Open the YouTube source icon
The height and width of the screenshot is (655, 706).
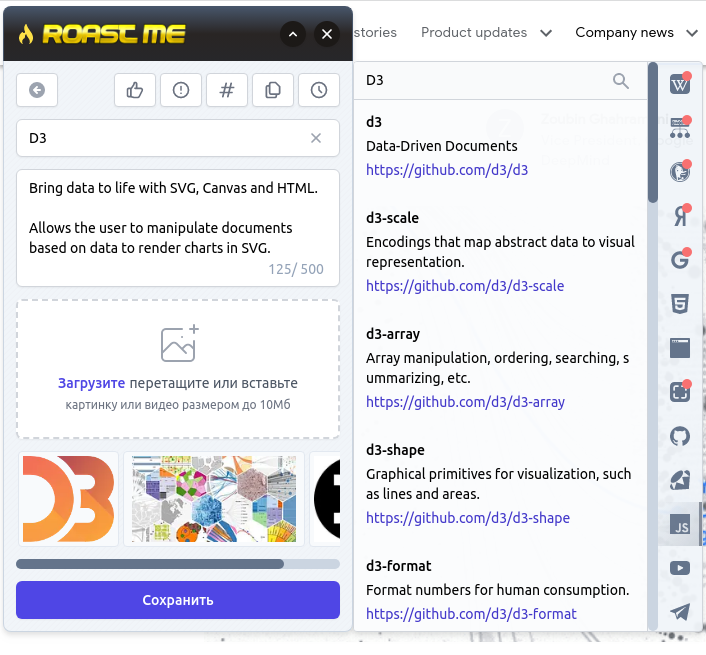pos(680,568)
